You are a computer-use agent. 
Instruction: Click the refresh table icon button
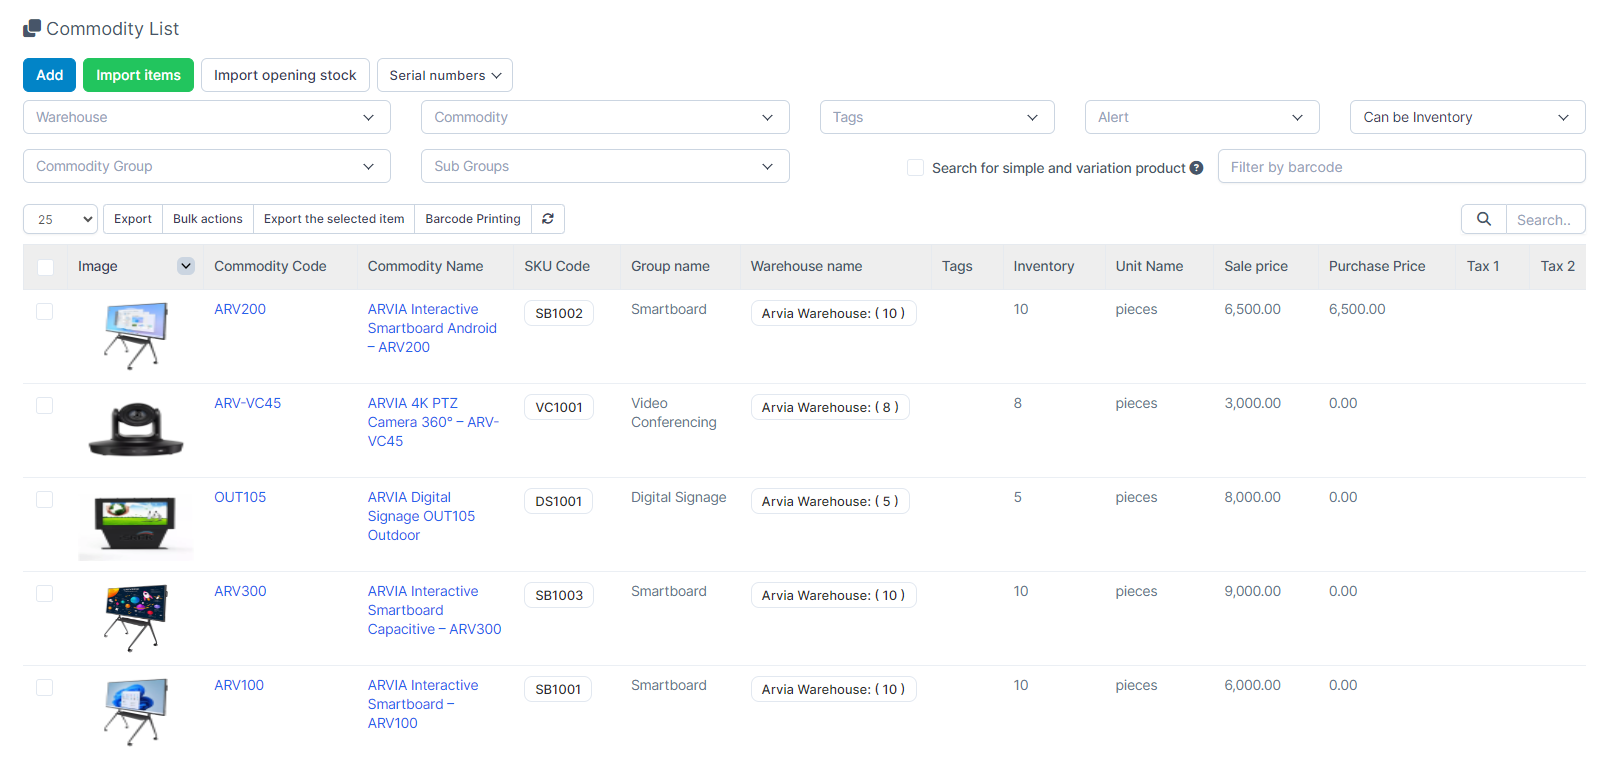pyautogui.click(x=548, y=219)
